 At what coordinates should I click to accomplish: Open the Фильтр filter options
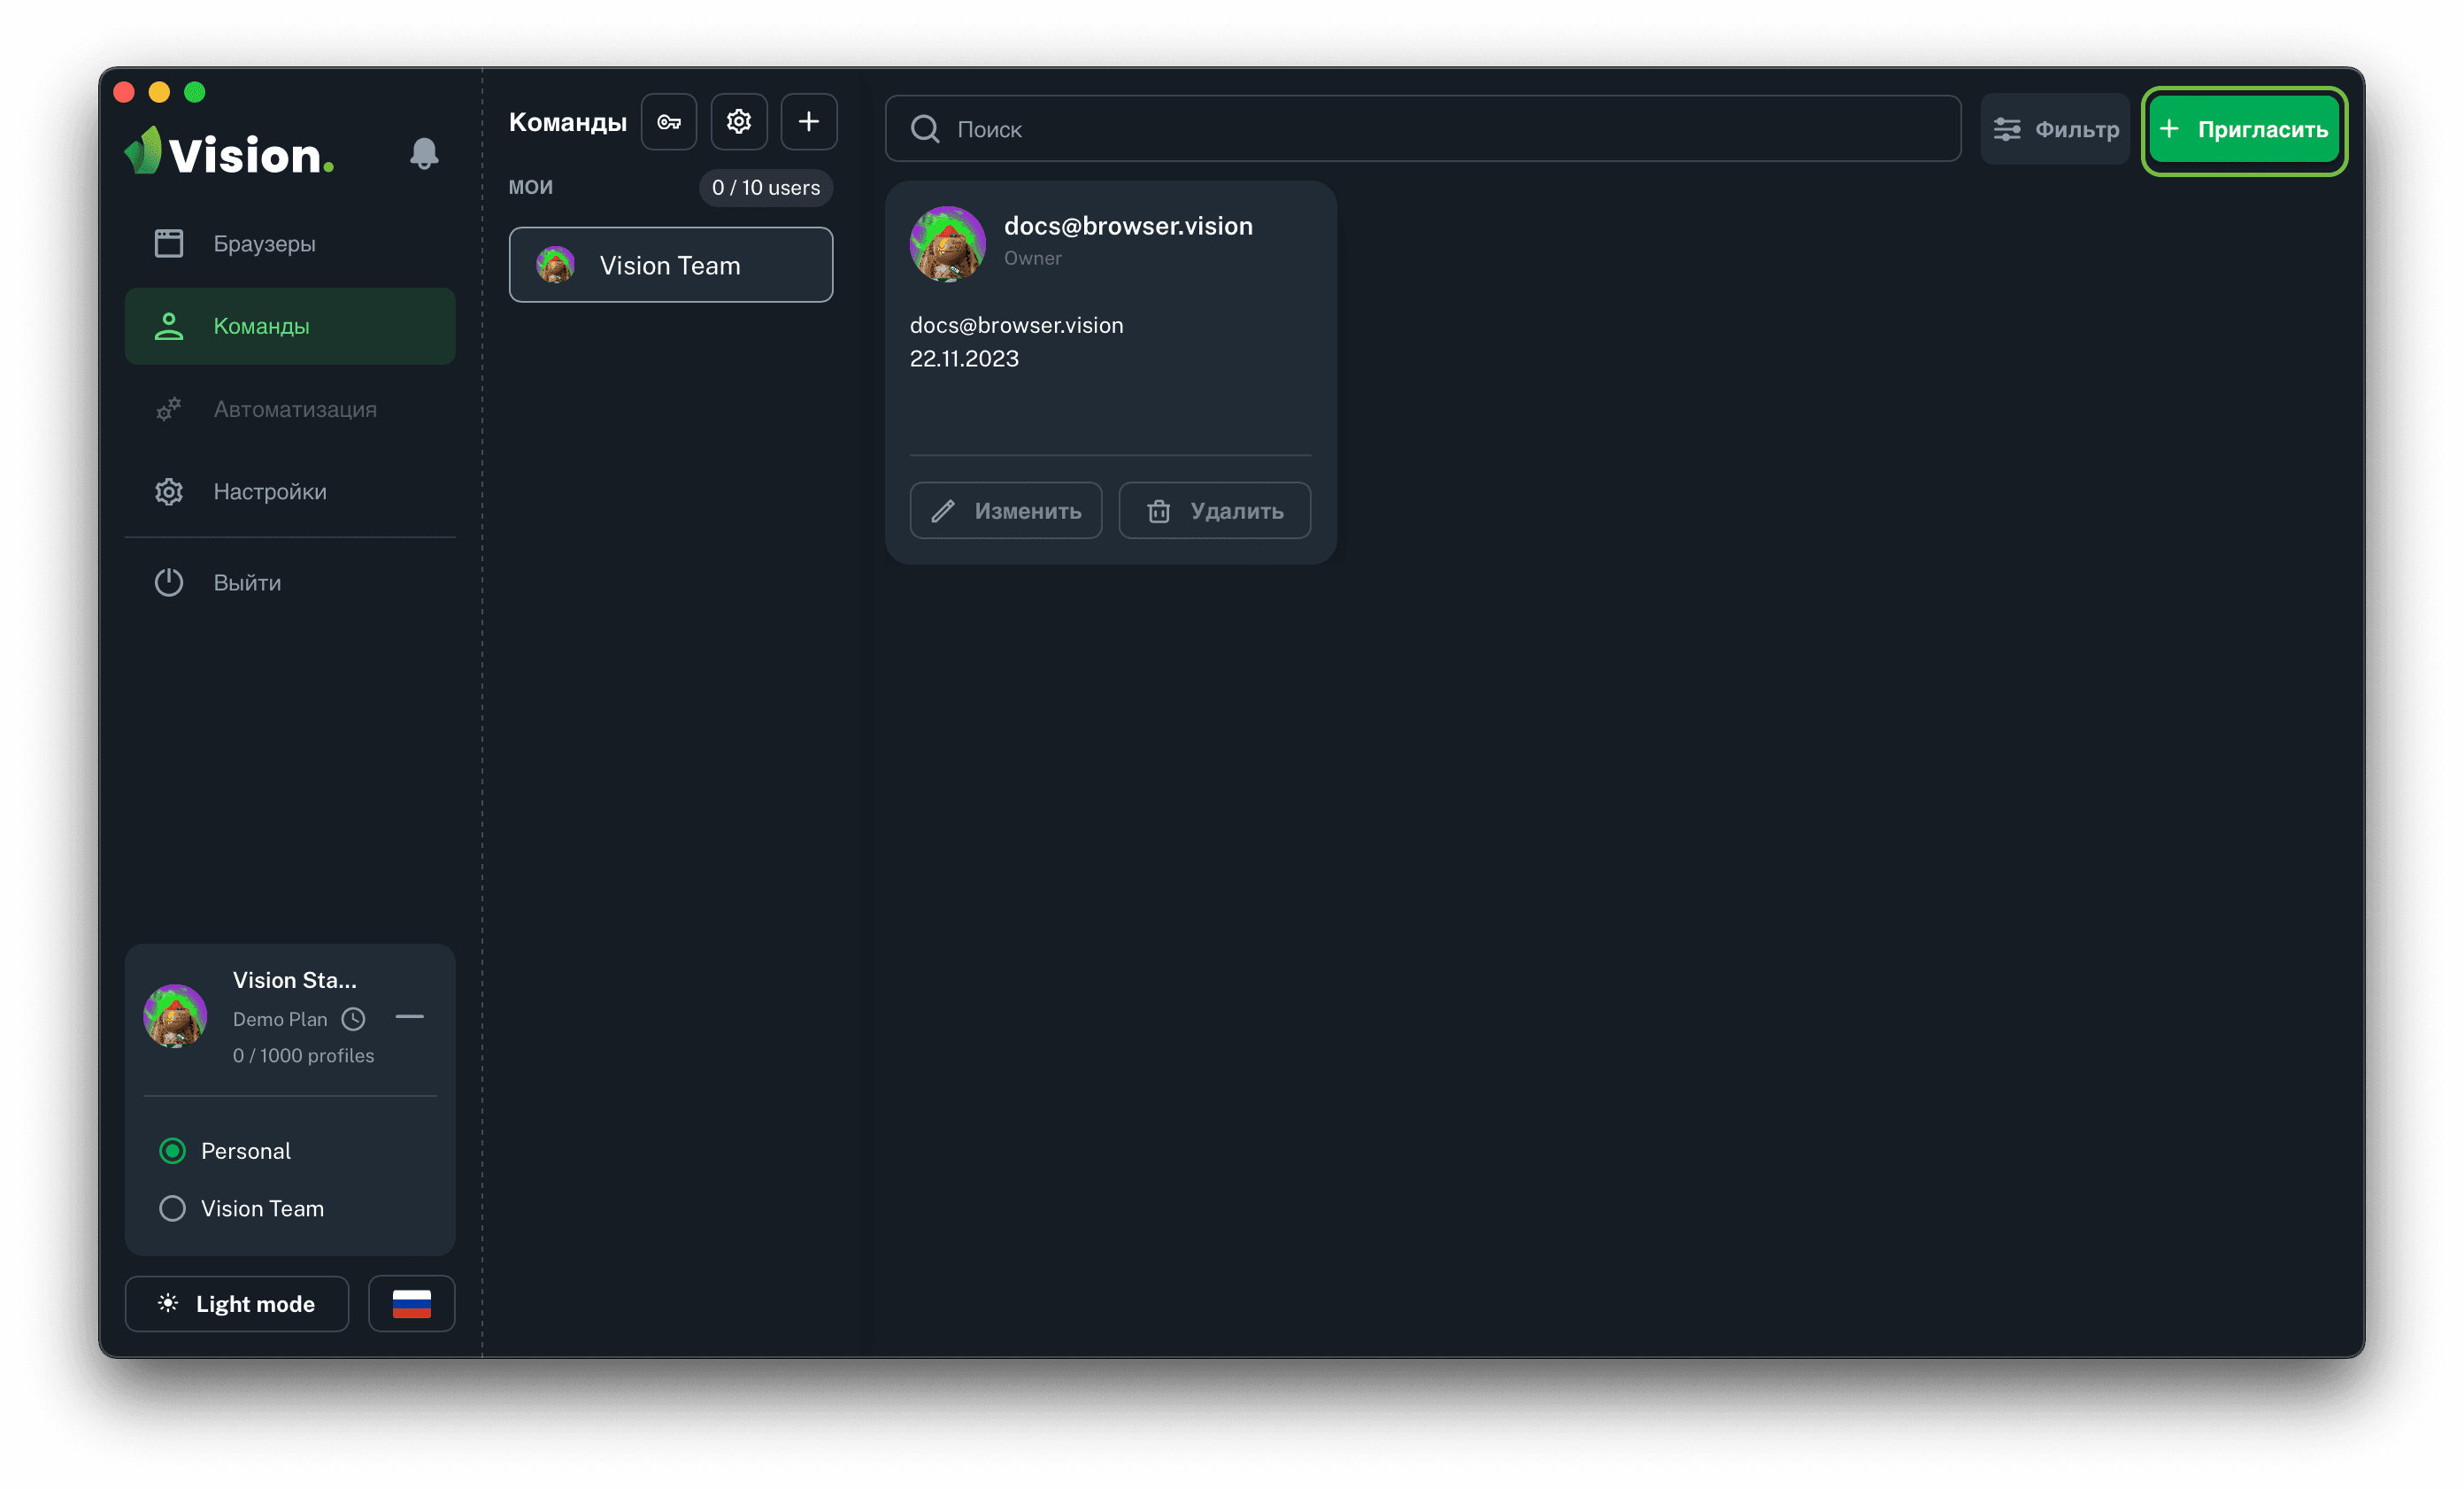[x=2055, y=129]
